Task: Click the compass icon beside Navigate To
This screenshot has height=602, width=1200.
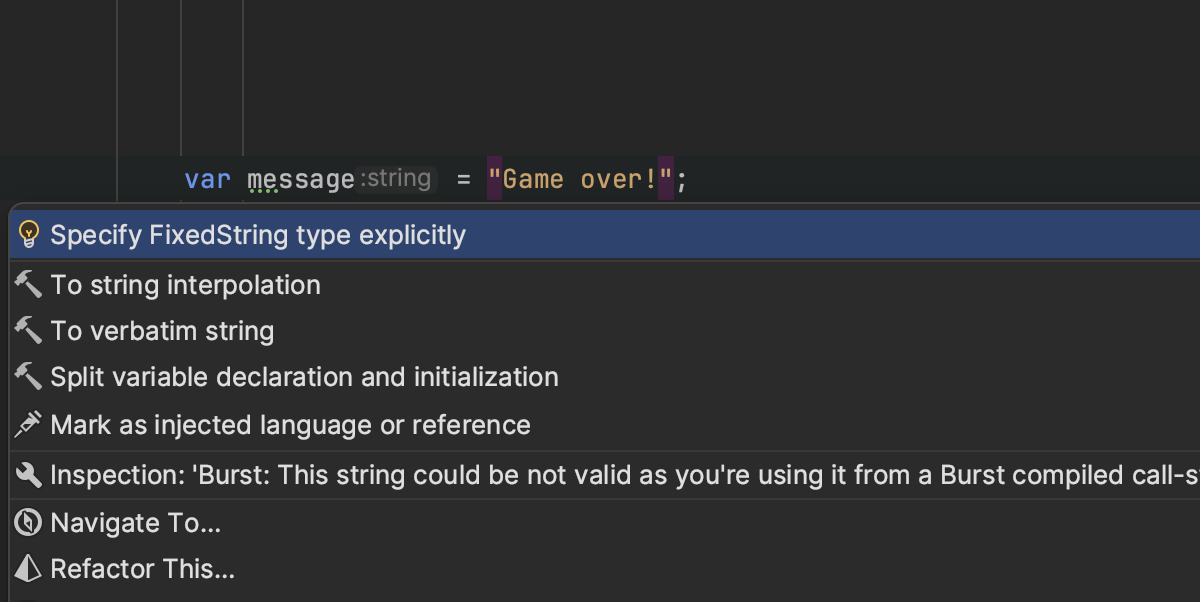Action: [28, 523]
